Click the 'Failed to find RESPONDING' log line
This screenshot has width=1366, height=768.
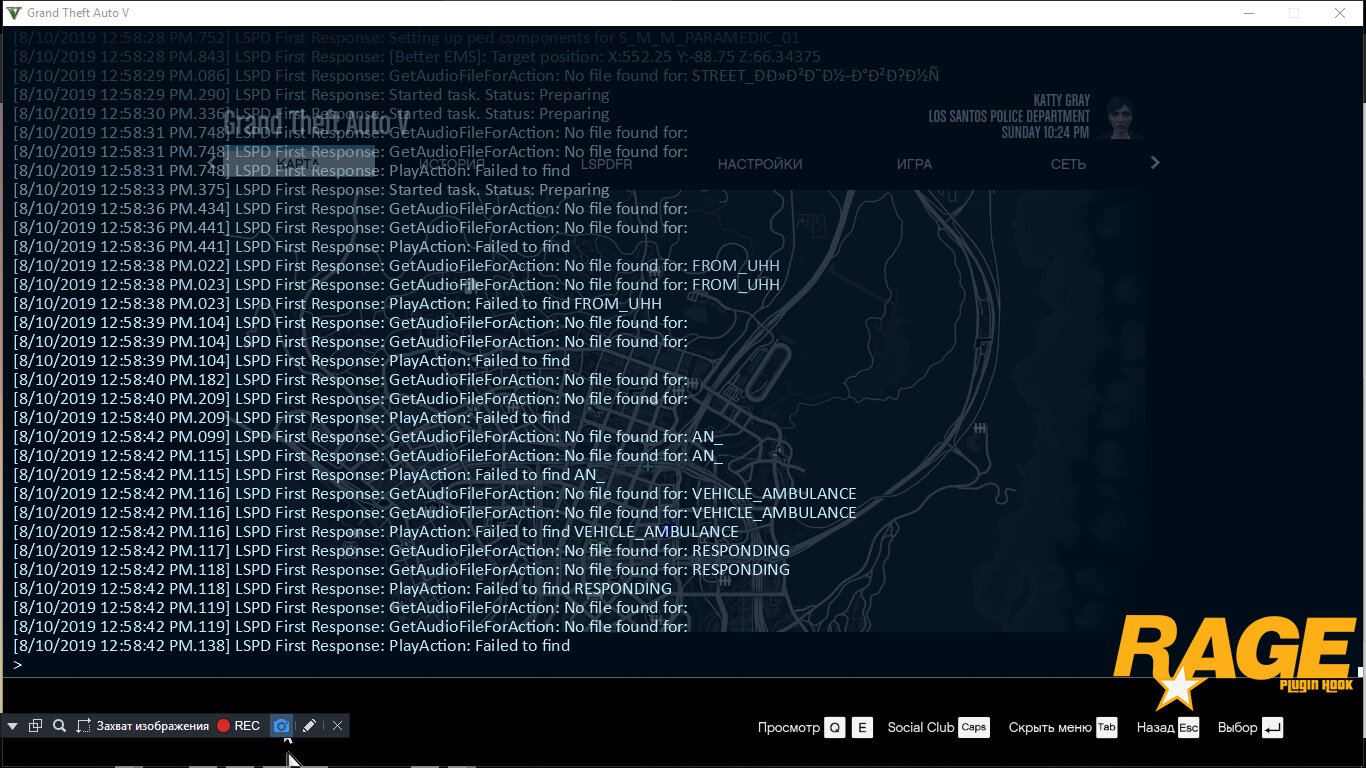tap(343, 589)
